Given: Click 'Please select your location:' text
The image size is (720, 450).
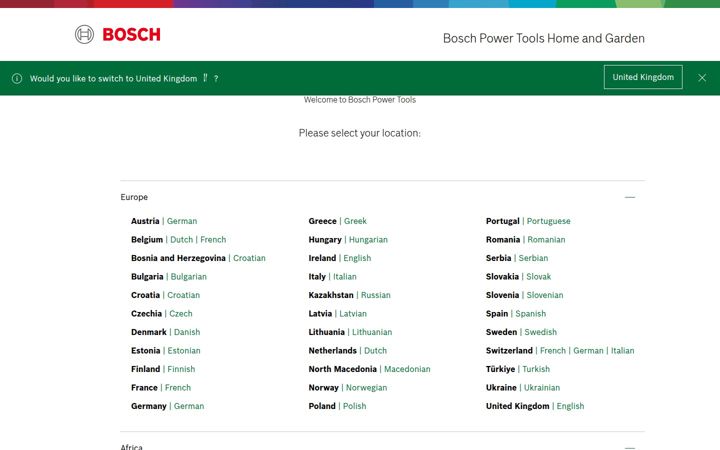Looking at the screenshot, I should point(360,133).
